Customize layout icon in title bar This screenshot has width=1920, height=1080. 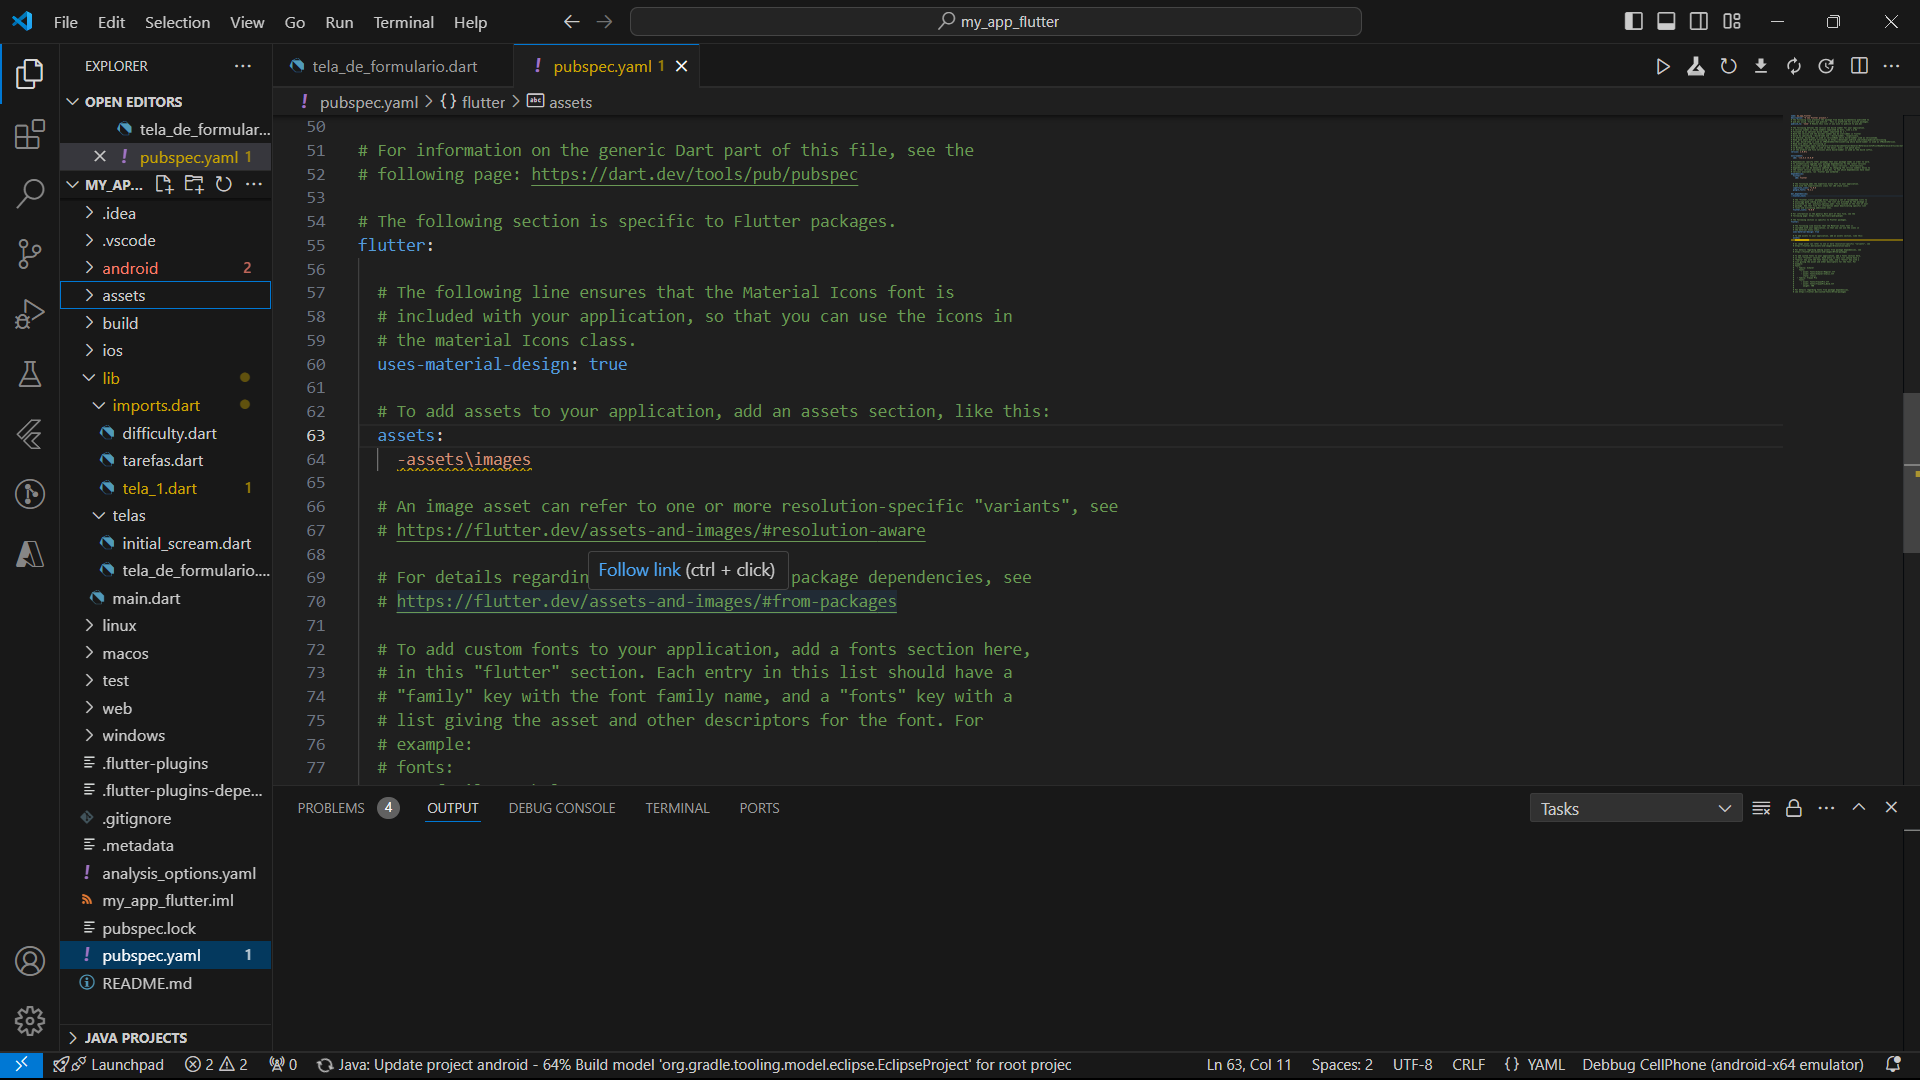point(1732,22)
